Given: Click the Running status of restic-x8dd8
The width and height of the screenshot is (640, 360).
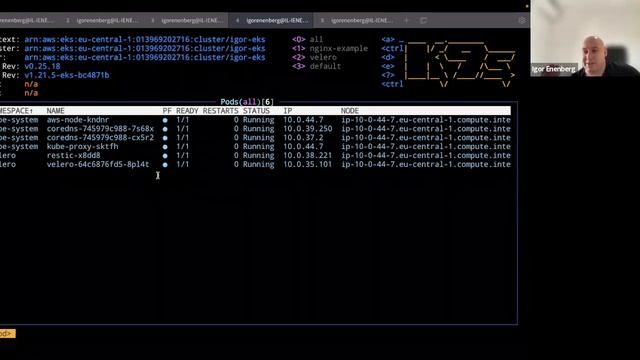Looking at the screenshot, I should pyautogui.click(x=258, y=156).
